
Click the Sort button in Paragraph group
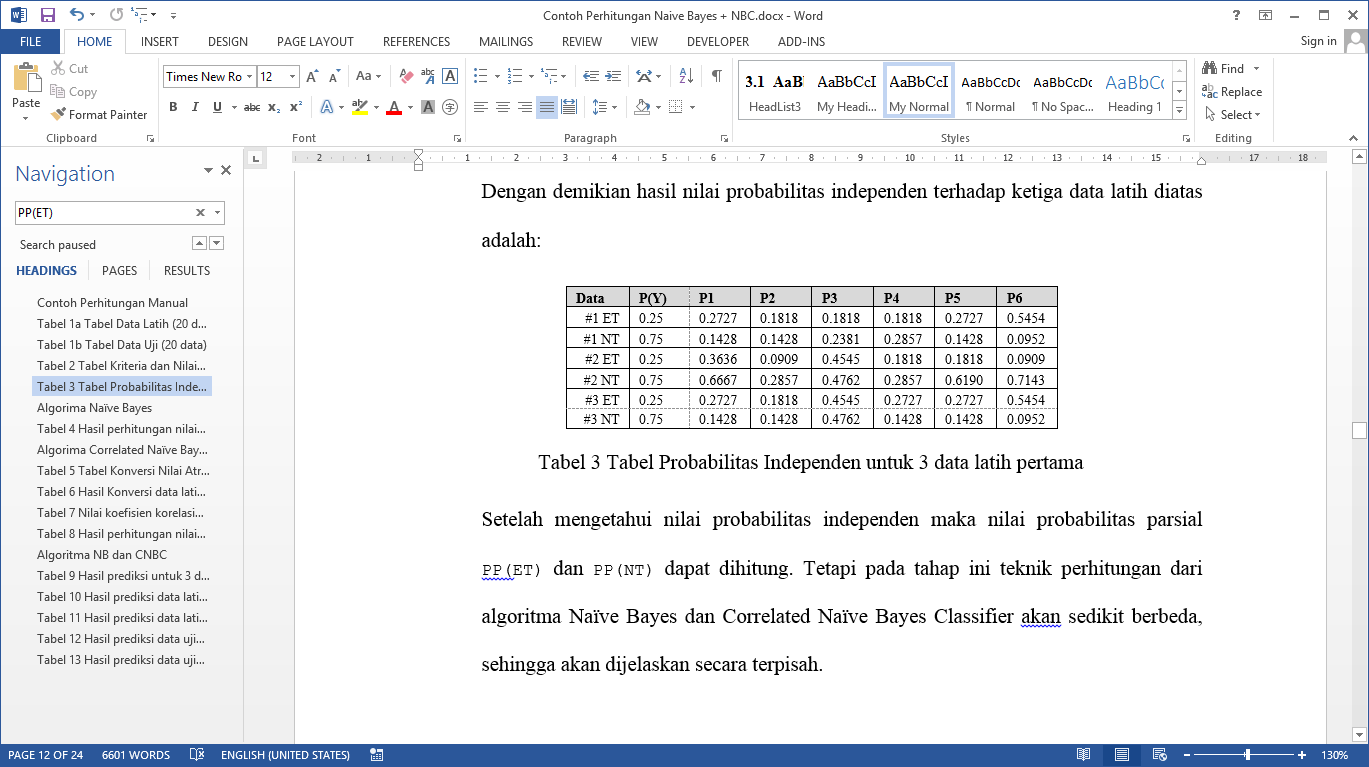[x=686, y=76]
